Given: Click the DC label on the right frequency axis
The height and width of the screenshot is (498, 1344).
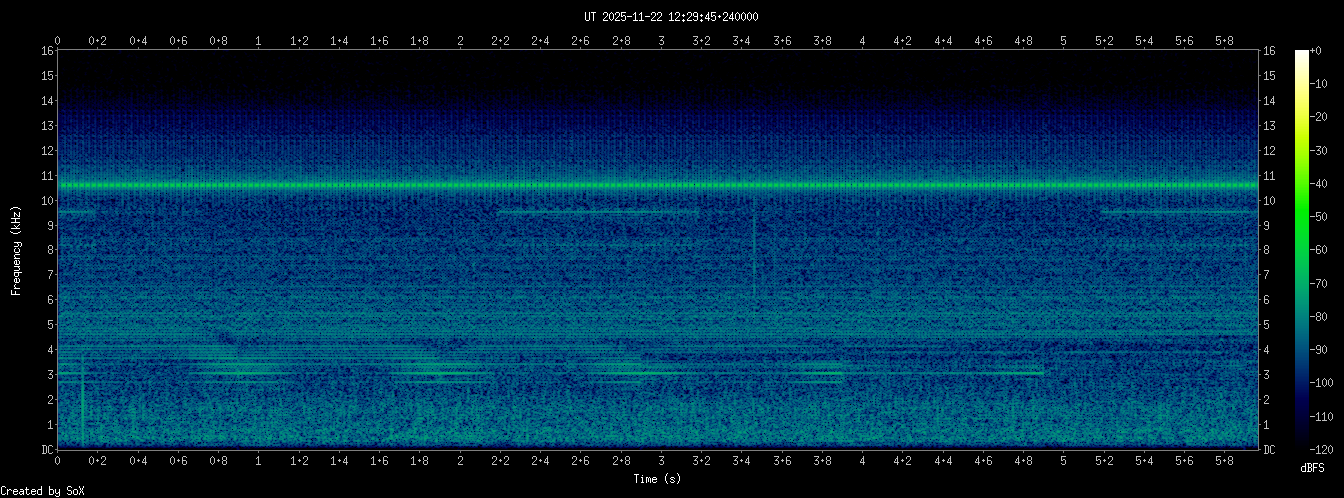Looking at the screenshot, I should pos(1270,450).
